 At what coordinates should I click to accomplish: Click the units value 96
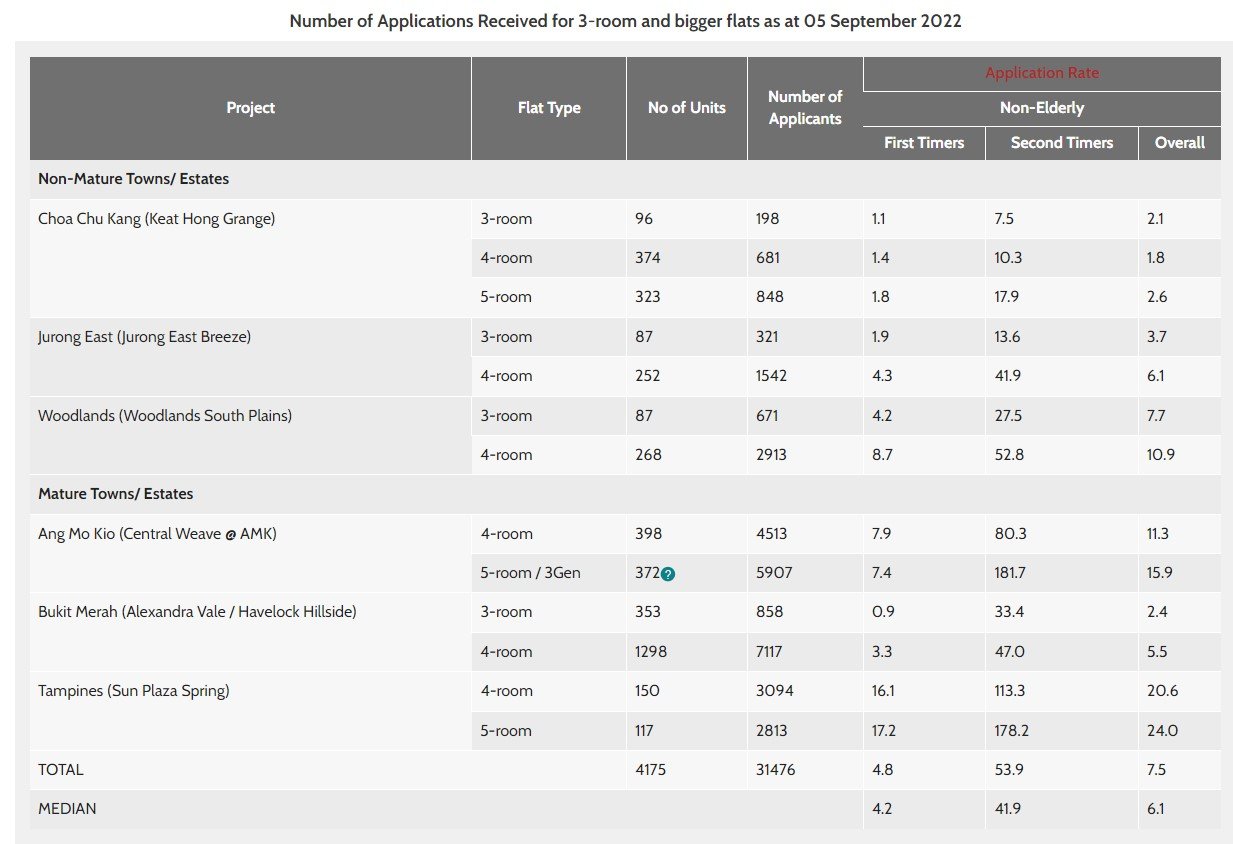[644, 219]
